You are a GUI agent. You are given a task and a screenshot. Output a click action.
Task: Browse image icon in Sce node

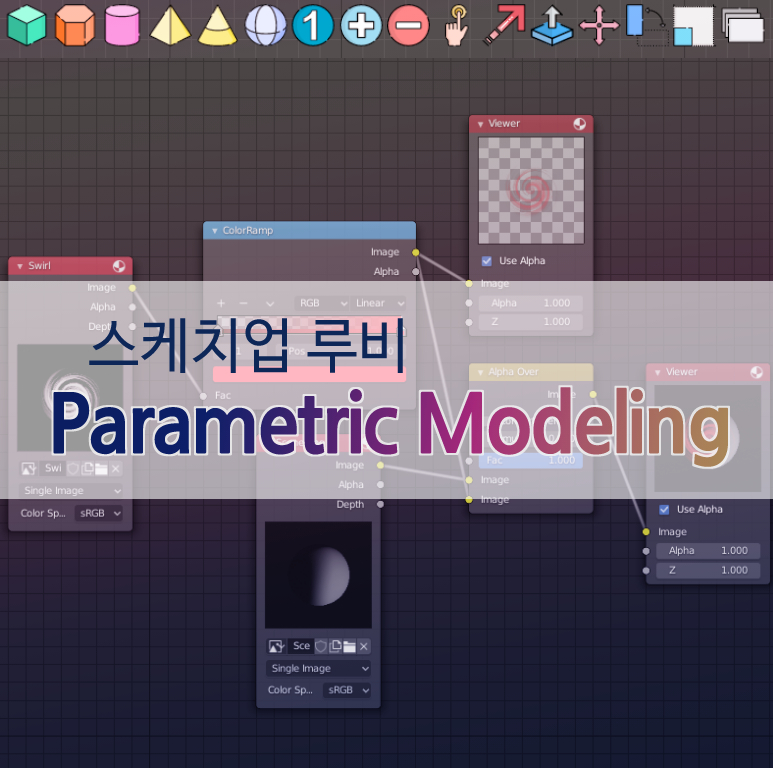point(277,646)
